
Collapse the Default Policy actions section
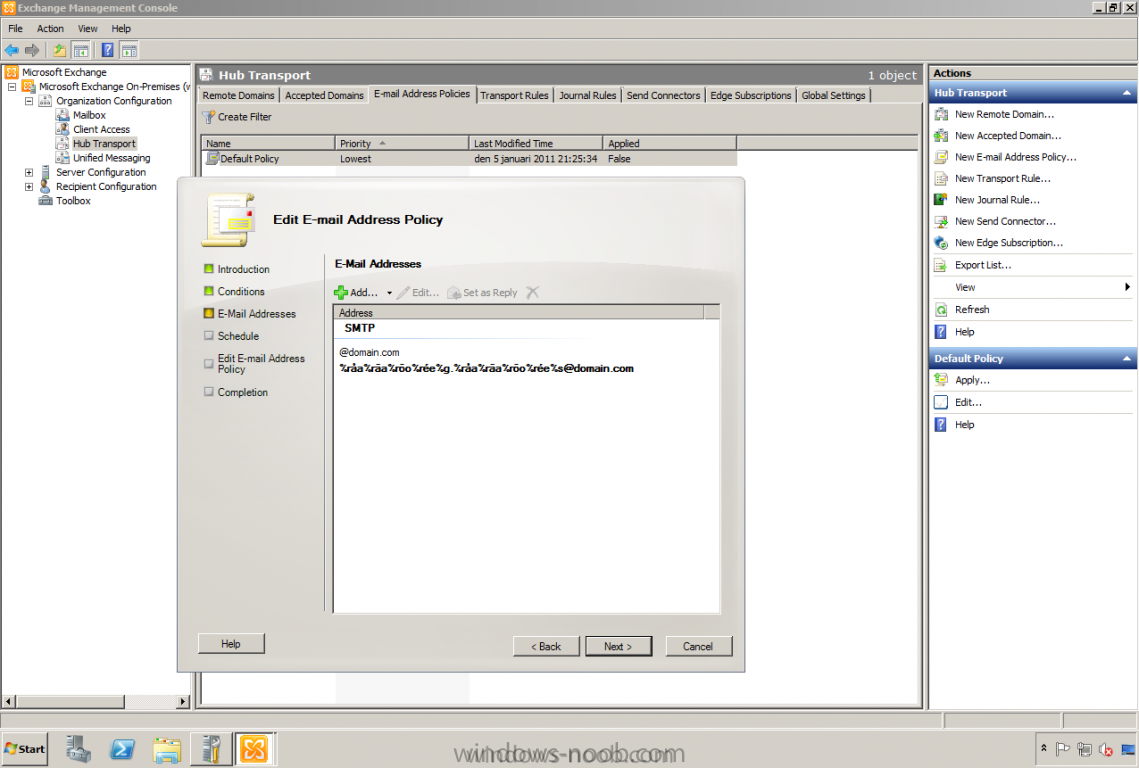coord(1127,358)
